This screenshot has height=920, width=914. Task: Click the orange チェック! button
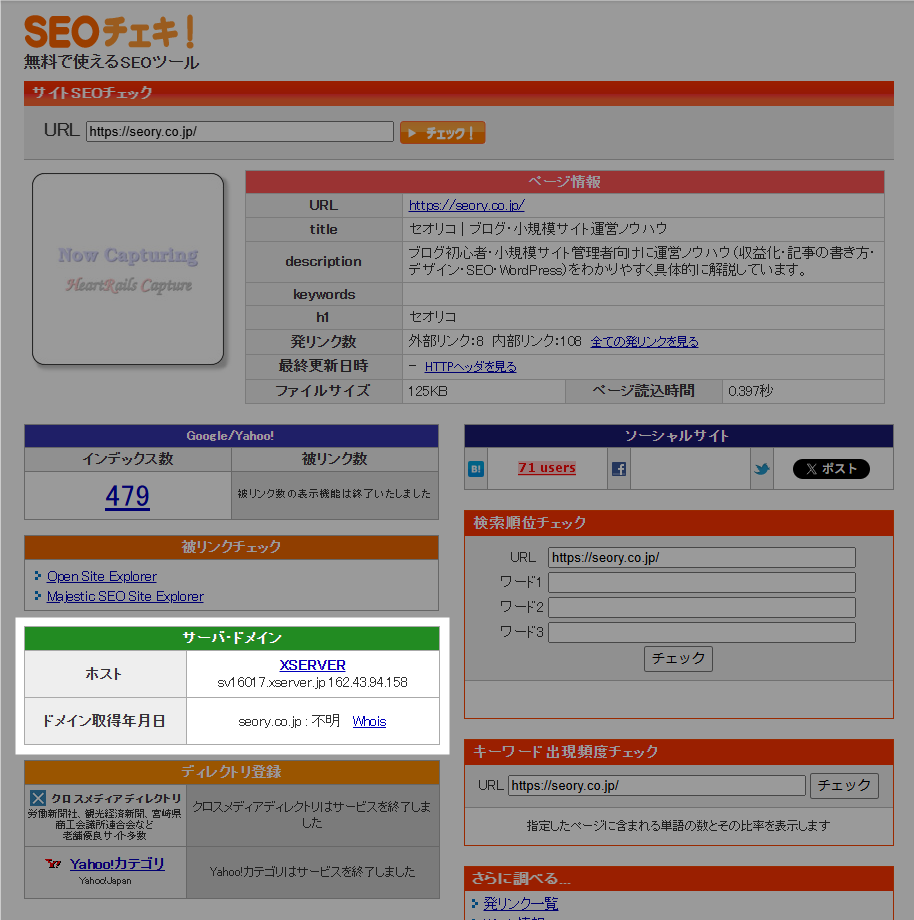point(442,133)
